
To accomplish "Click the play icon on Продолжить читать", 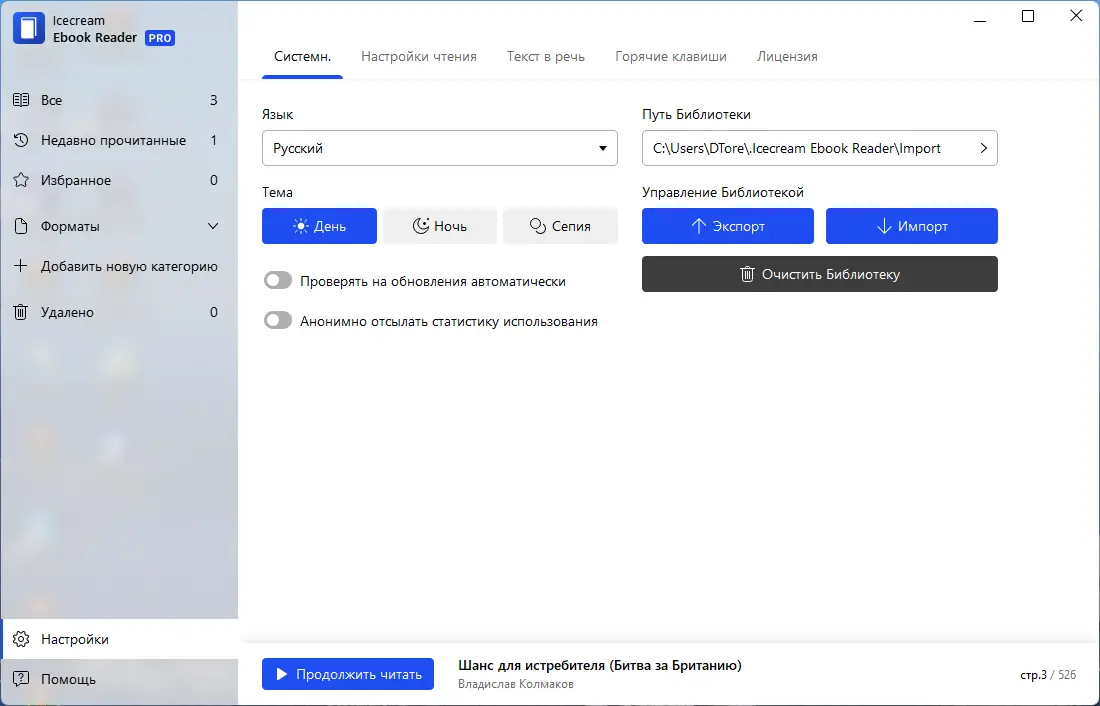I will 282,674.
